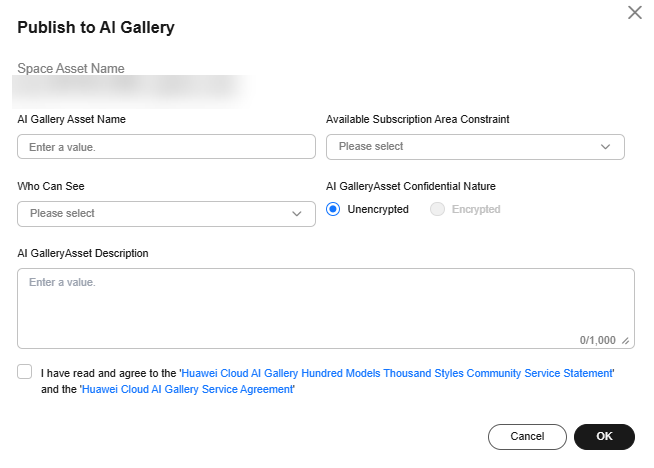
Task: Click the blurred Space Asset Name value
Action: pos(130,90)
